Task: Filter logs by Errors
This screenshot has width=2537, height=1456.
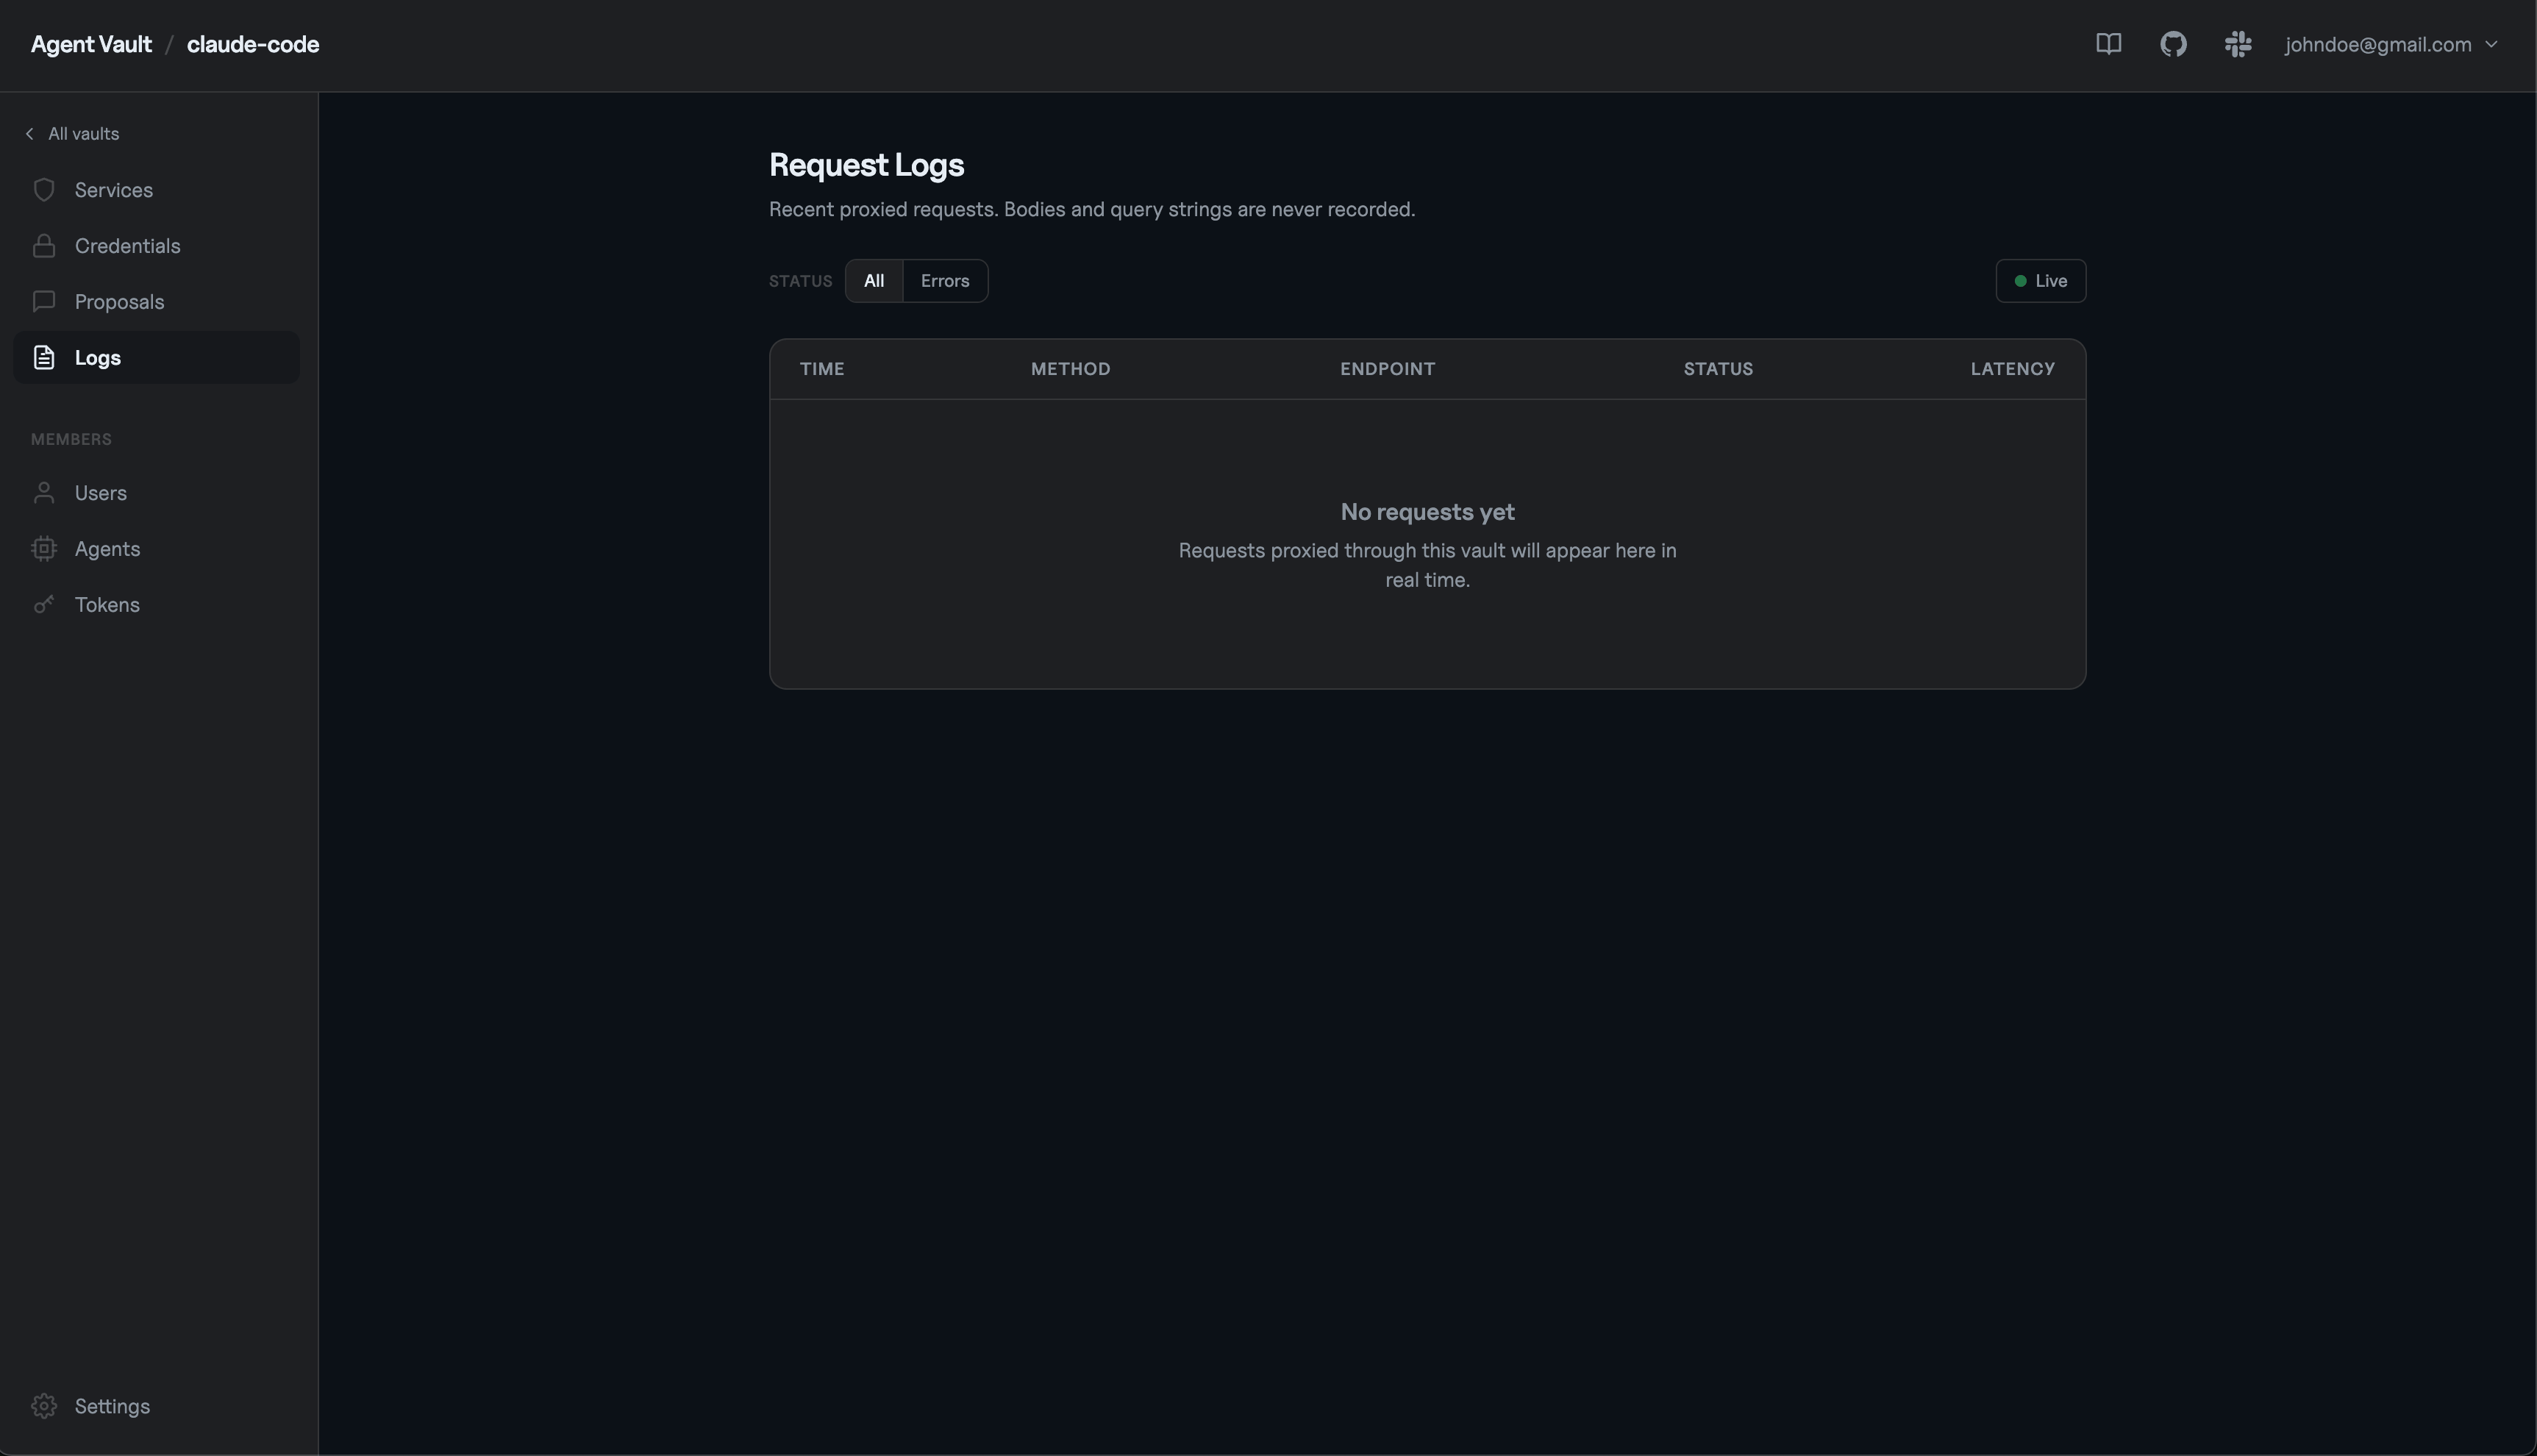Action: pos(945,281)
